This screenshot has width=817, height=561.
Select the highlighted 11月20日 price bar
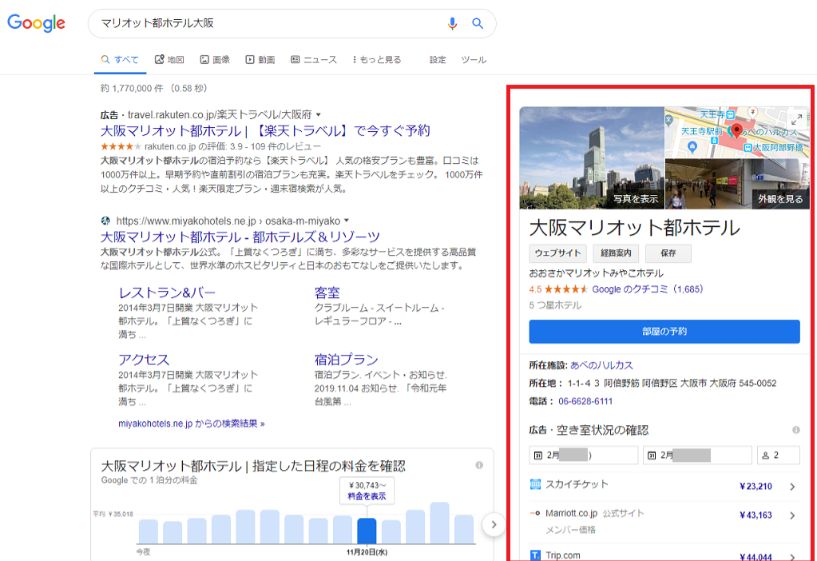367,531
